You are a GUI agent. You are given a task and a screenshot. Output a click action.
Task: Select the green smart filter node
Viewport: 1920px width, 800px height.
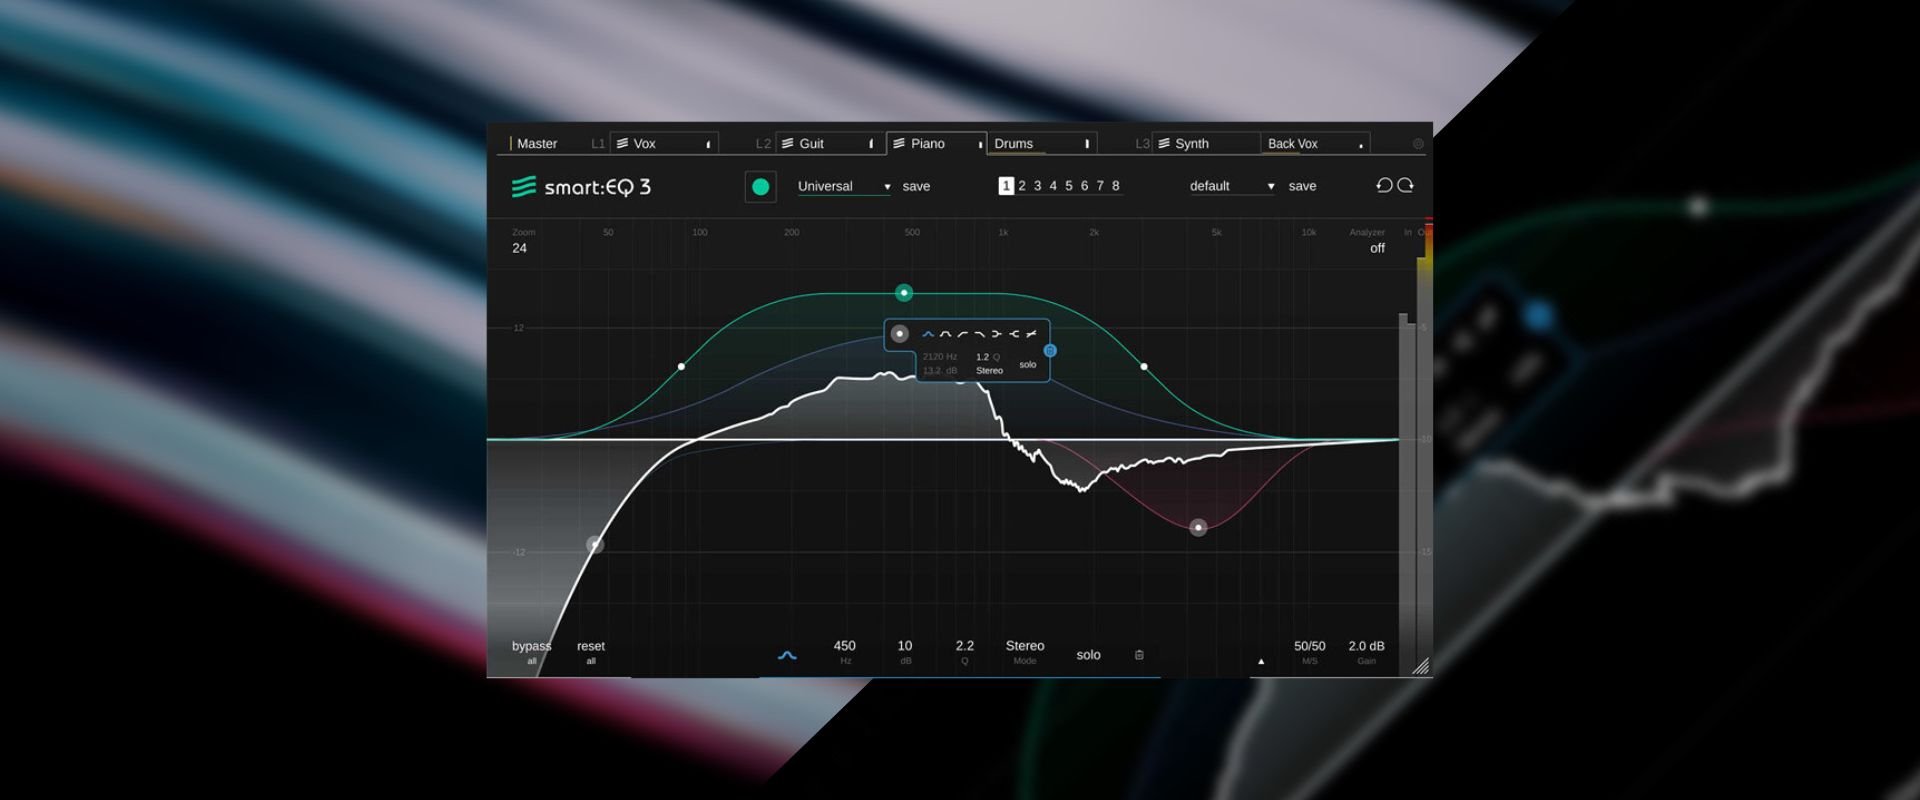coord(904,293)
